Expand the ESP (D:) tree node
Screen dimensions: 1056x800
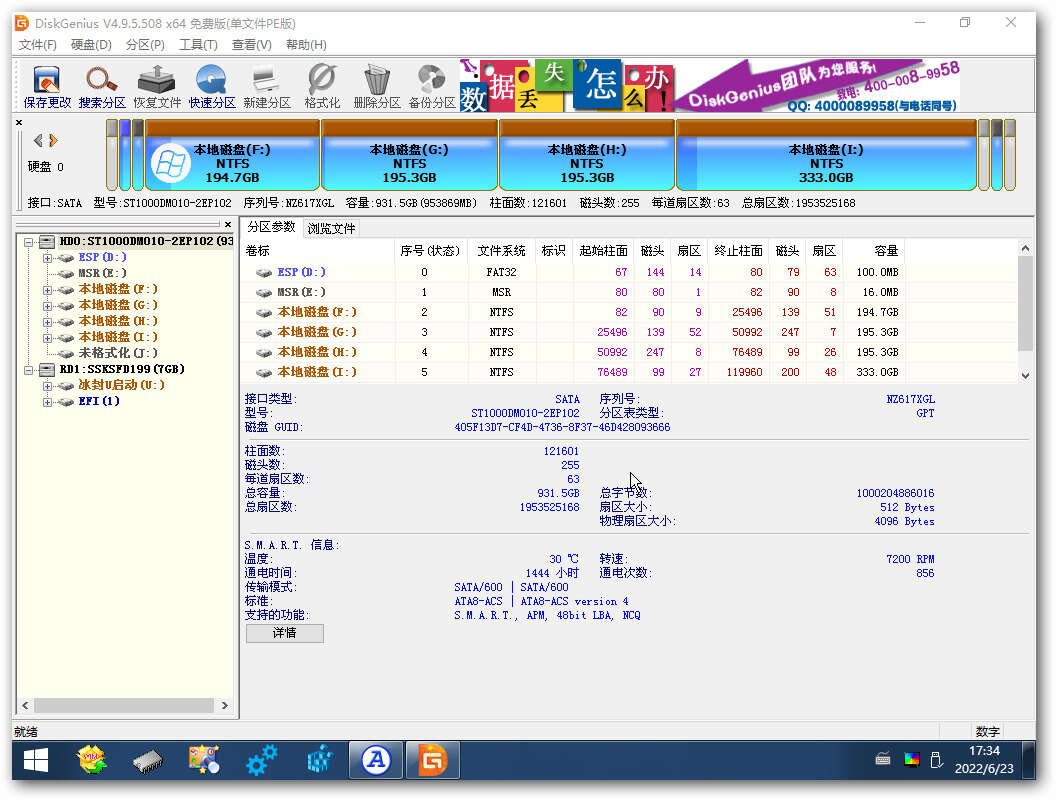tap(47, 258)
